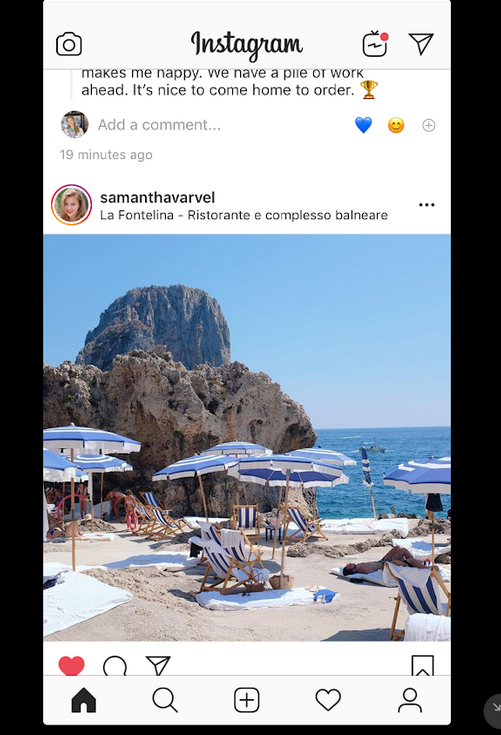501x735 pixels.
Task: Open IGTV with the red notification dot
Action: point(375,44)
